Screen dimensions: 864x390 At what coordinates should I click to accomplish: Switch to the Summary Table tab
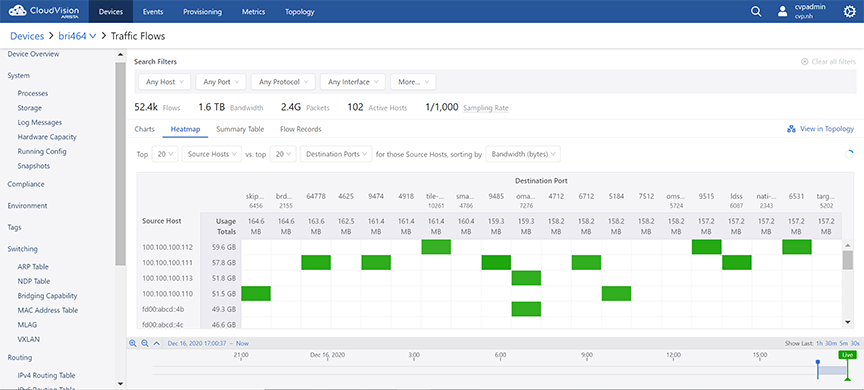[240, 129]
